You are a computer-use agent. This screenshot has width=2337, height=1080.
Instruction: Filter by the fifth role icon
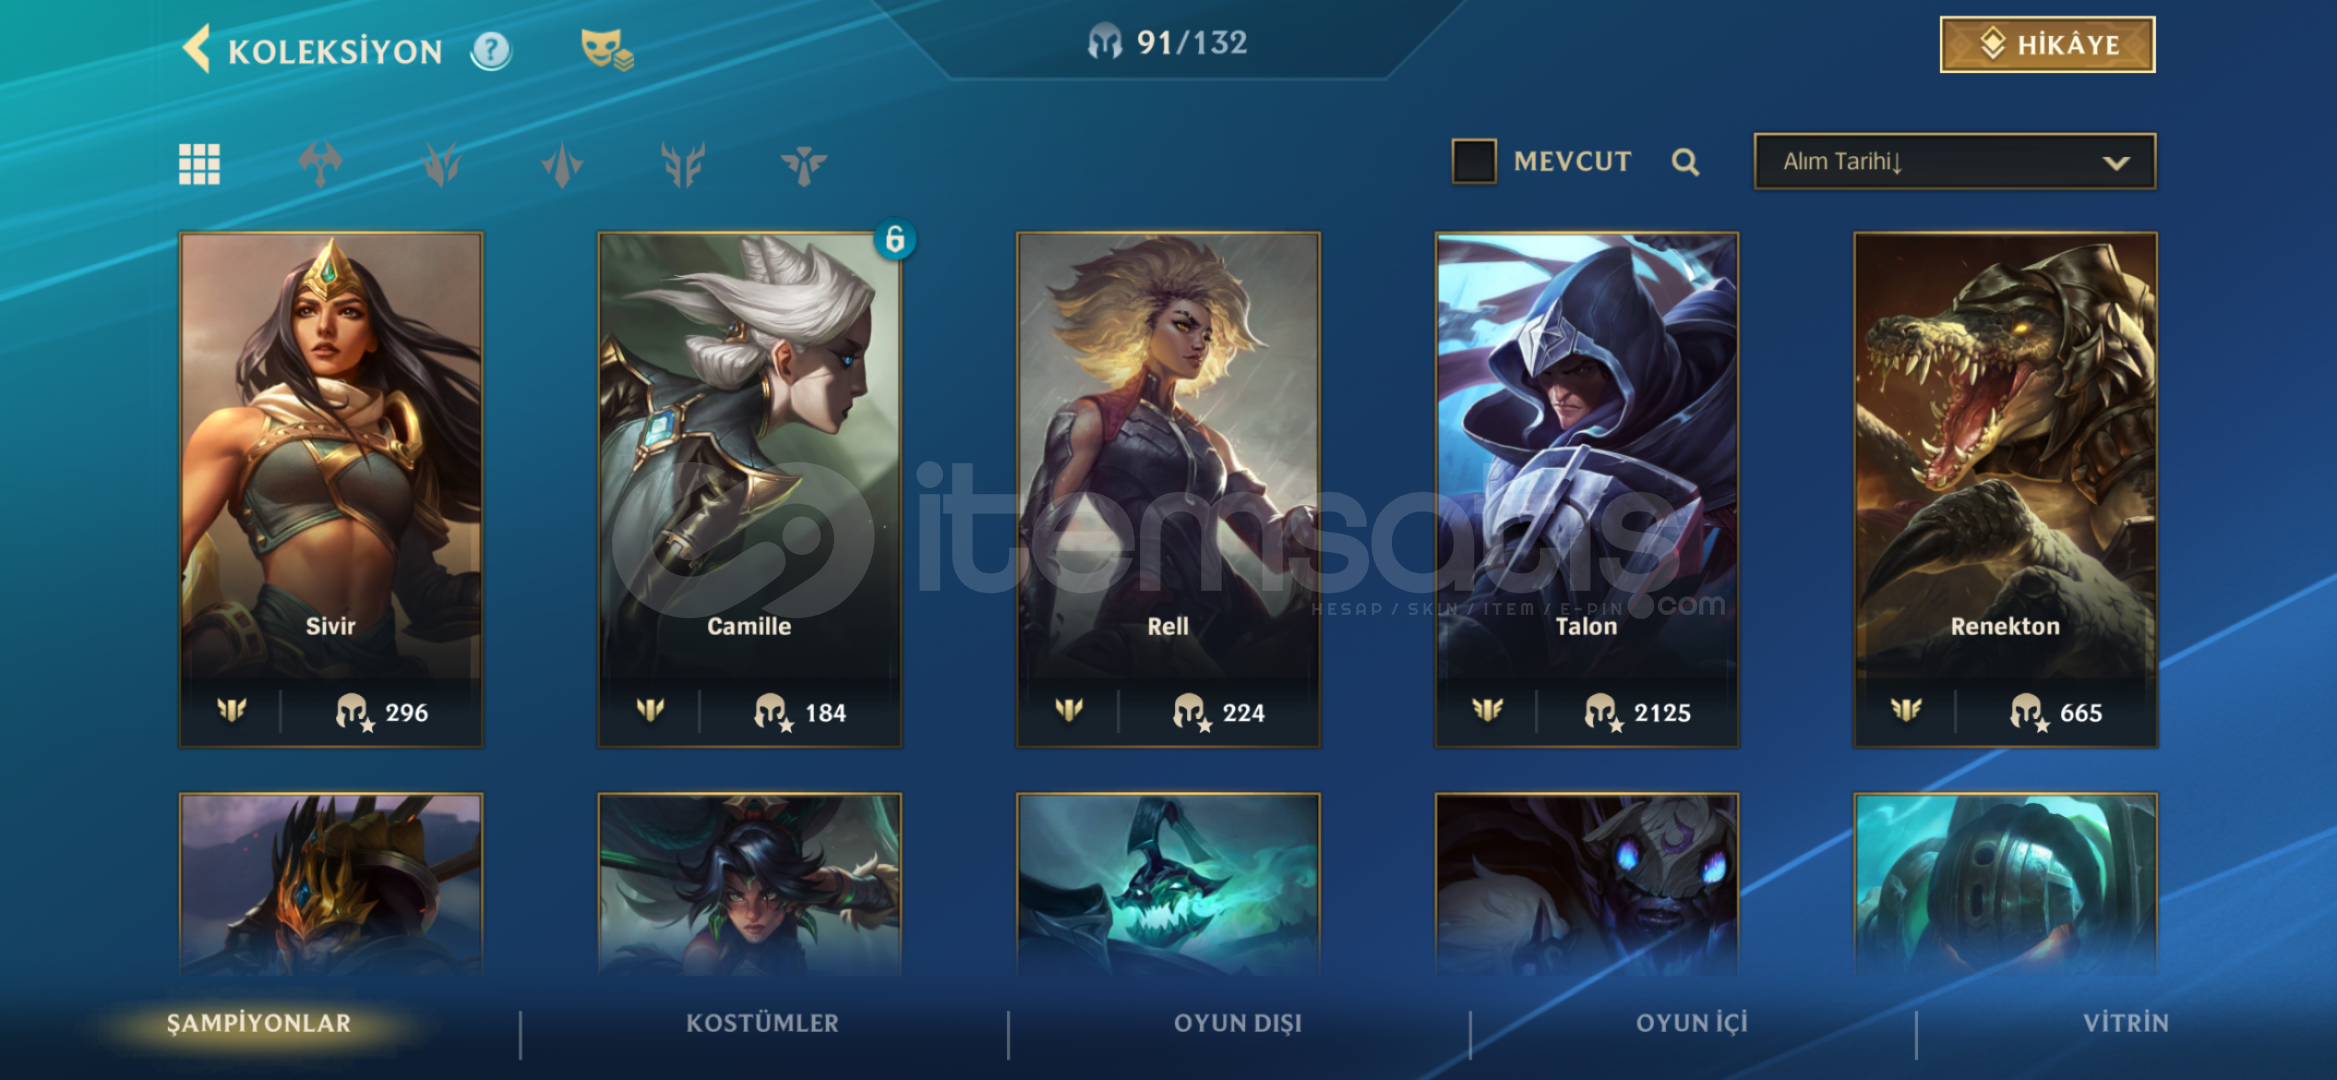pos(804,165)
